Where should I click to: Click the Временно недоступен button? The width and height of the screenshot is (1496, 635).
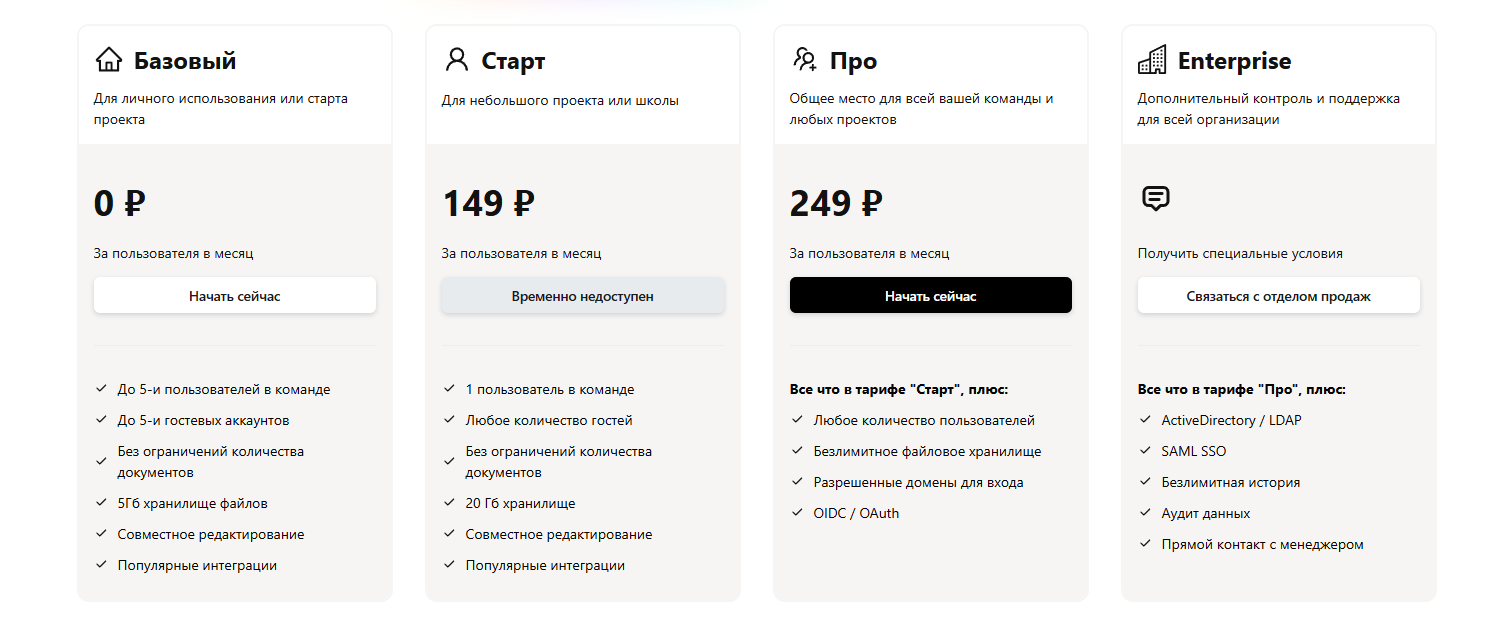point(583,296)
